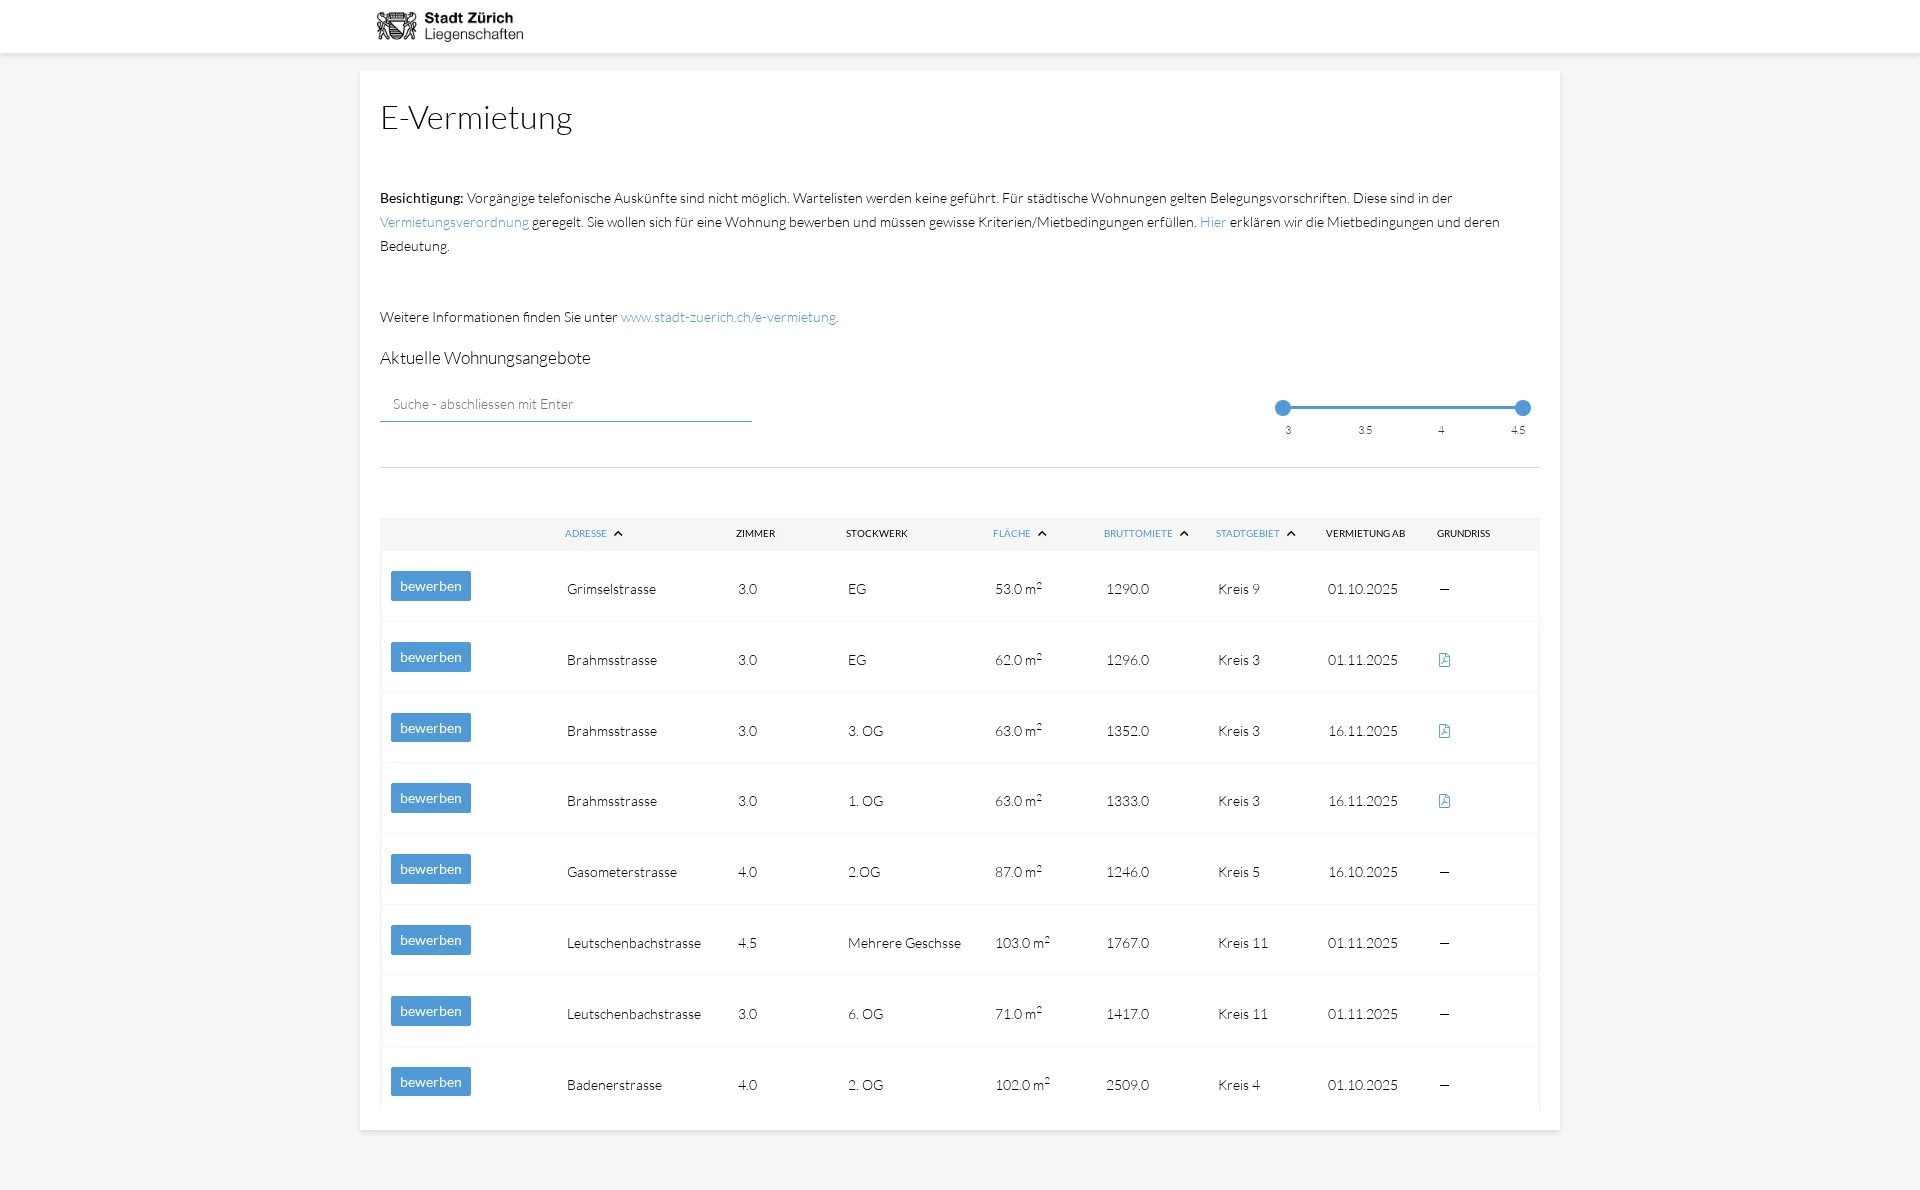
Task: Click the area value 103.0 m²
Action: point(1022,943)
